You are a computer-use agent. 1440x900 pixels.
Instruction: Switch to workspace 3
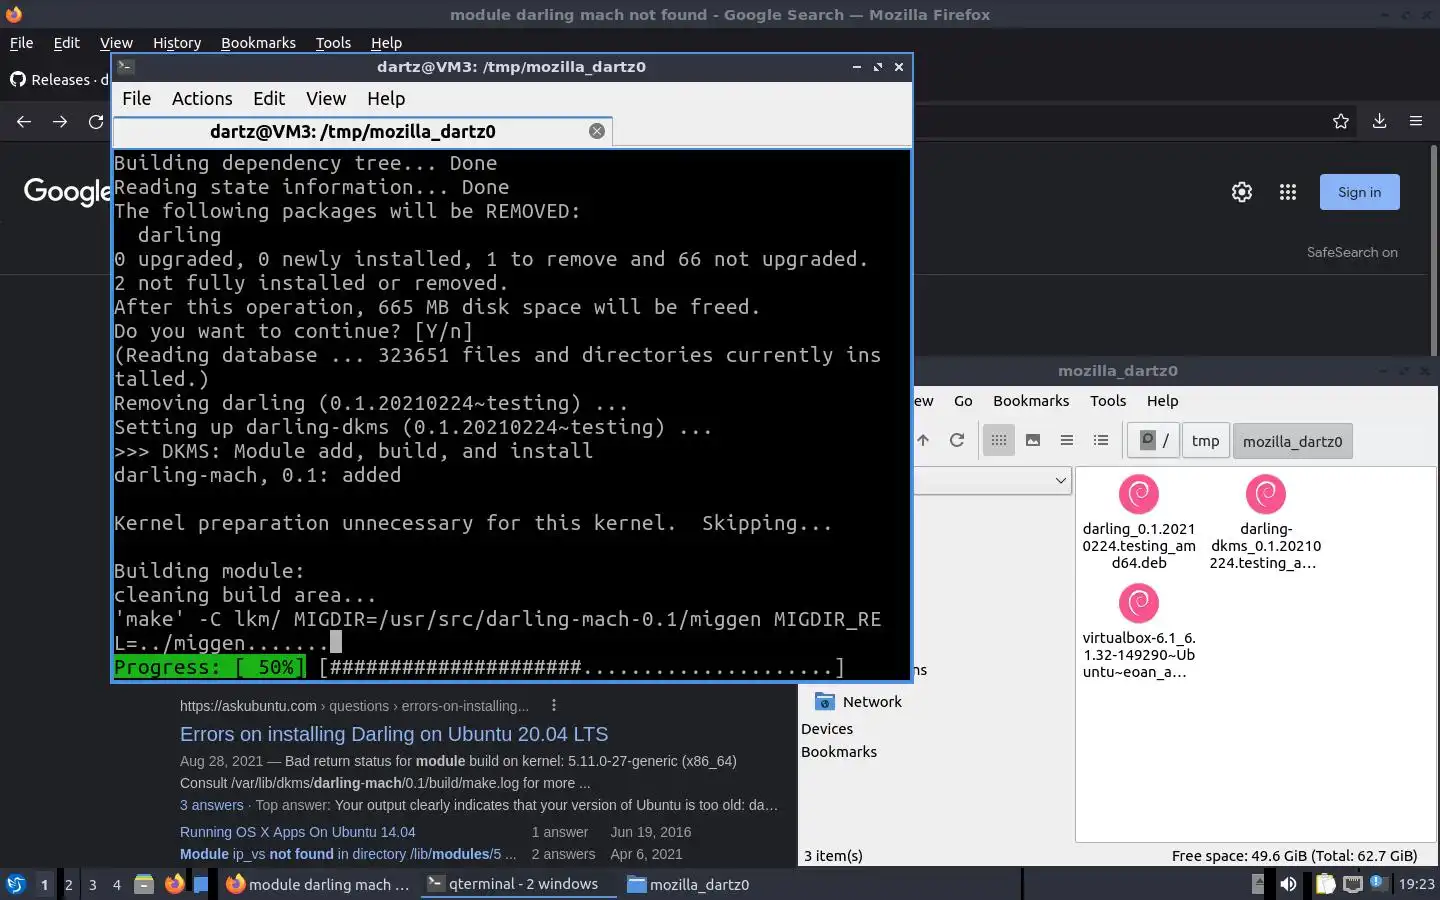pyautogui.click(x=93, y=884)
